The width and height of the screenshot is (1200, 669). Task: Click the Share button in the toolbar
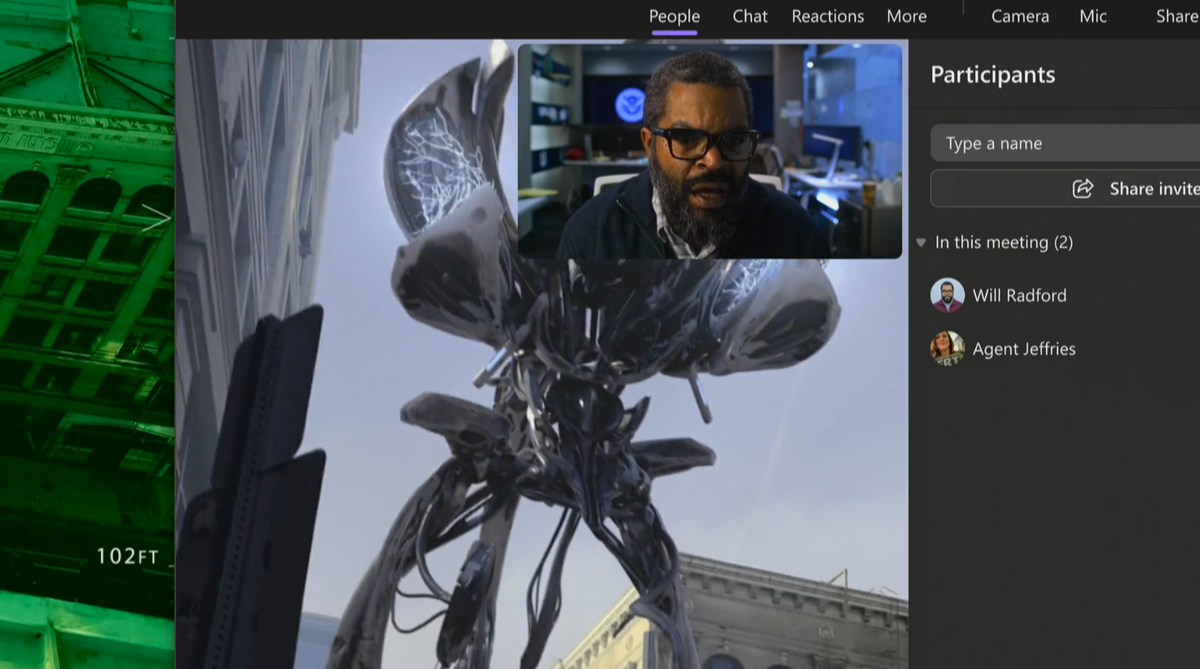[x=1177, y=16]
